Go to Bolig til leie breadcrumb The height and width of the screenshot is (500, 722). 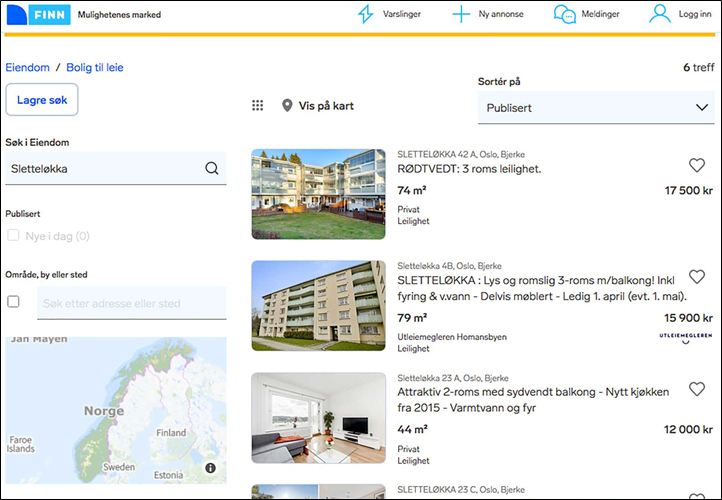95,67
